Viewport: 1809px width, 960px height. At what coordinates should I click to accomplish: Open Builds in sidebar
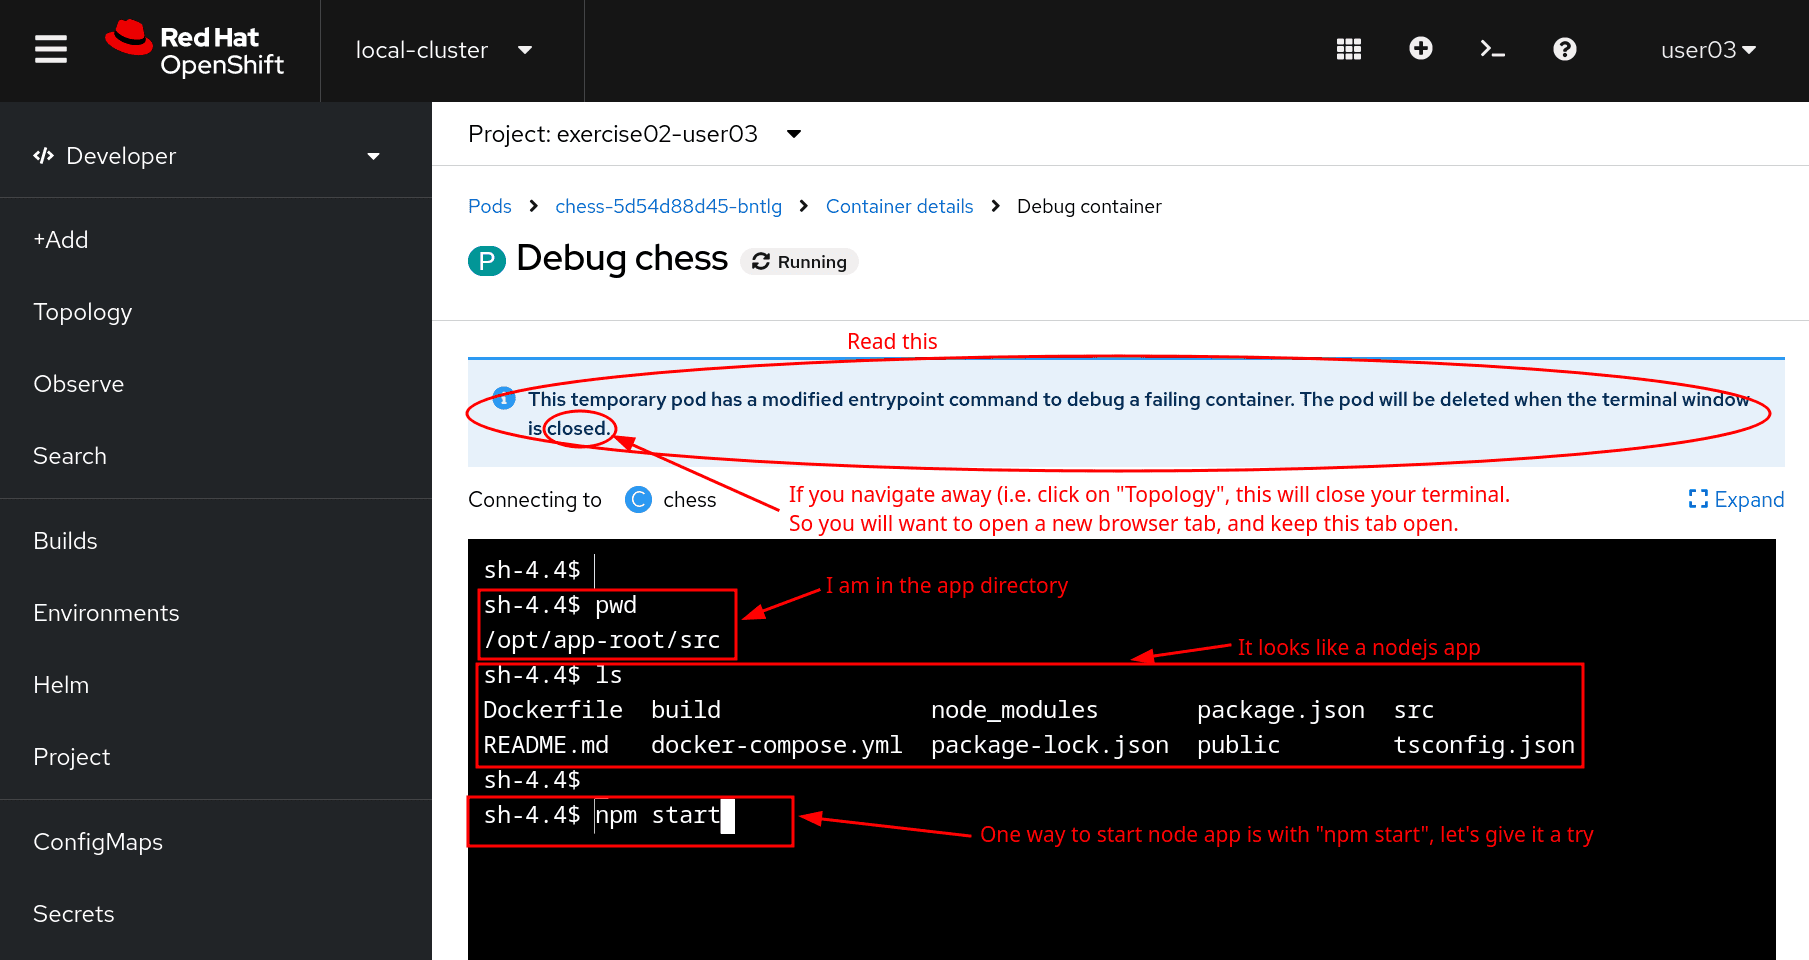[x=66, y=541]
